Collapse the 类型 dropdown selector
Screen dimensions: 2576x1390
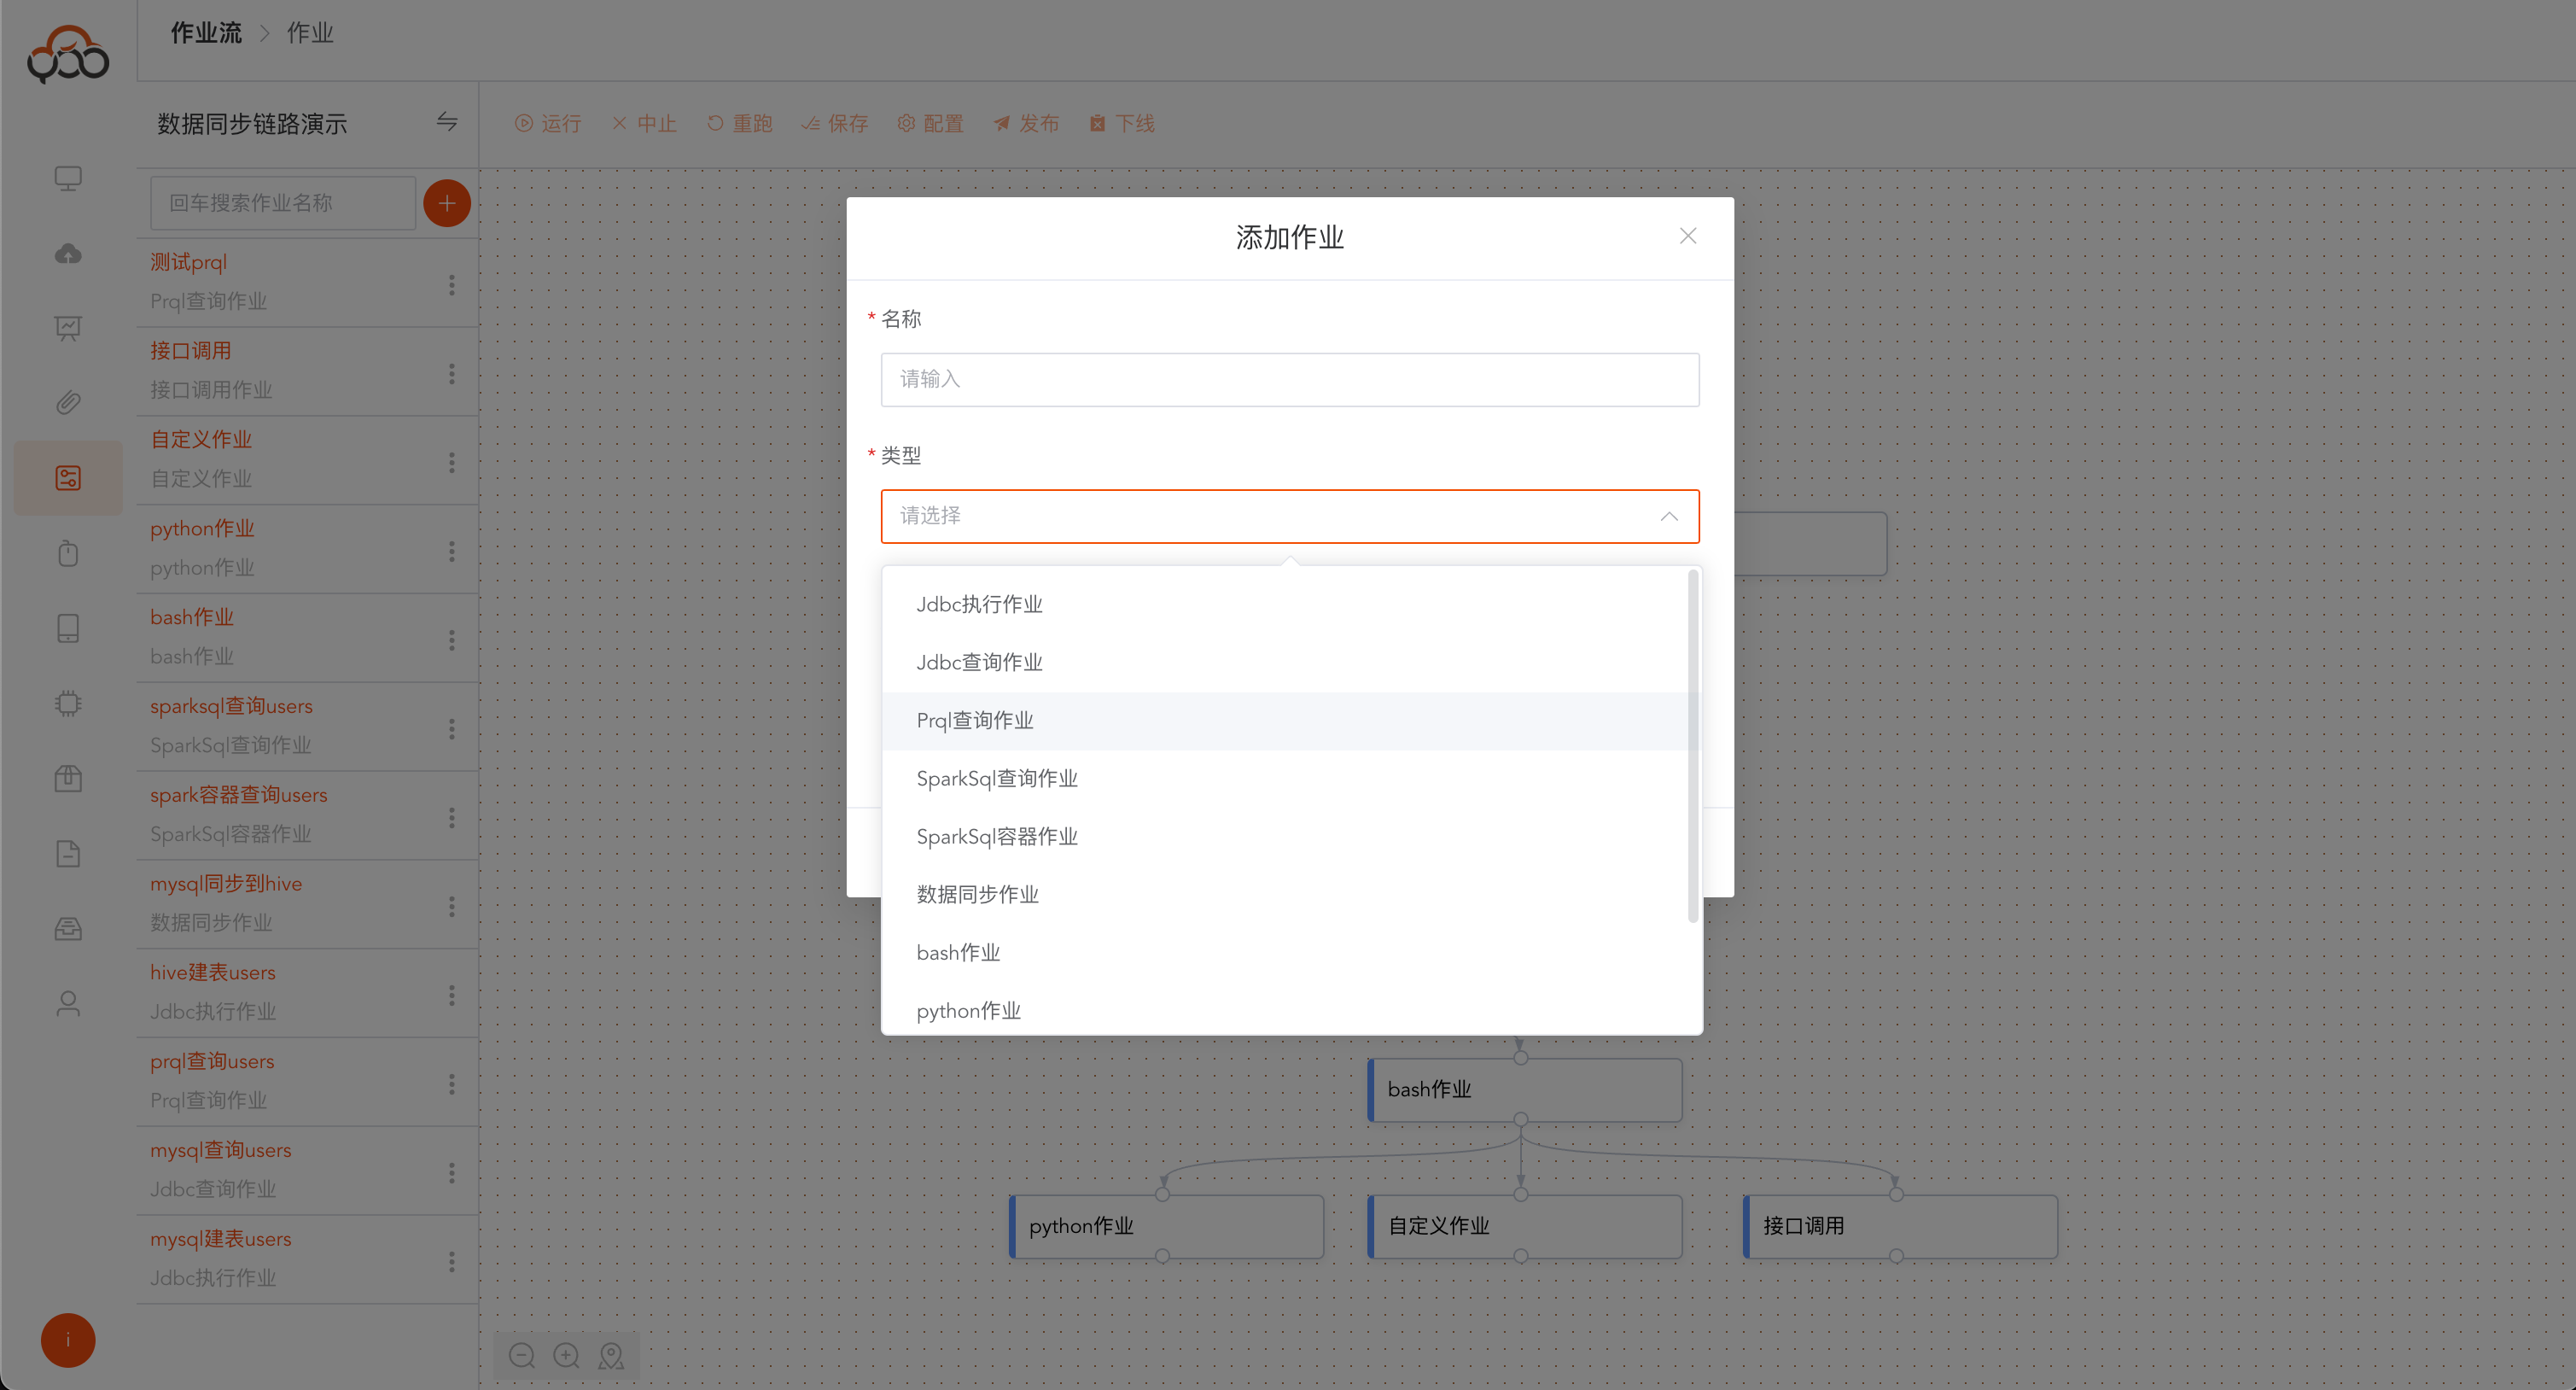pyautogui.click(x=1668, y=516)
